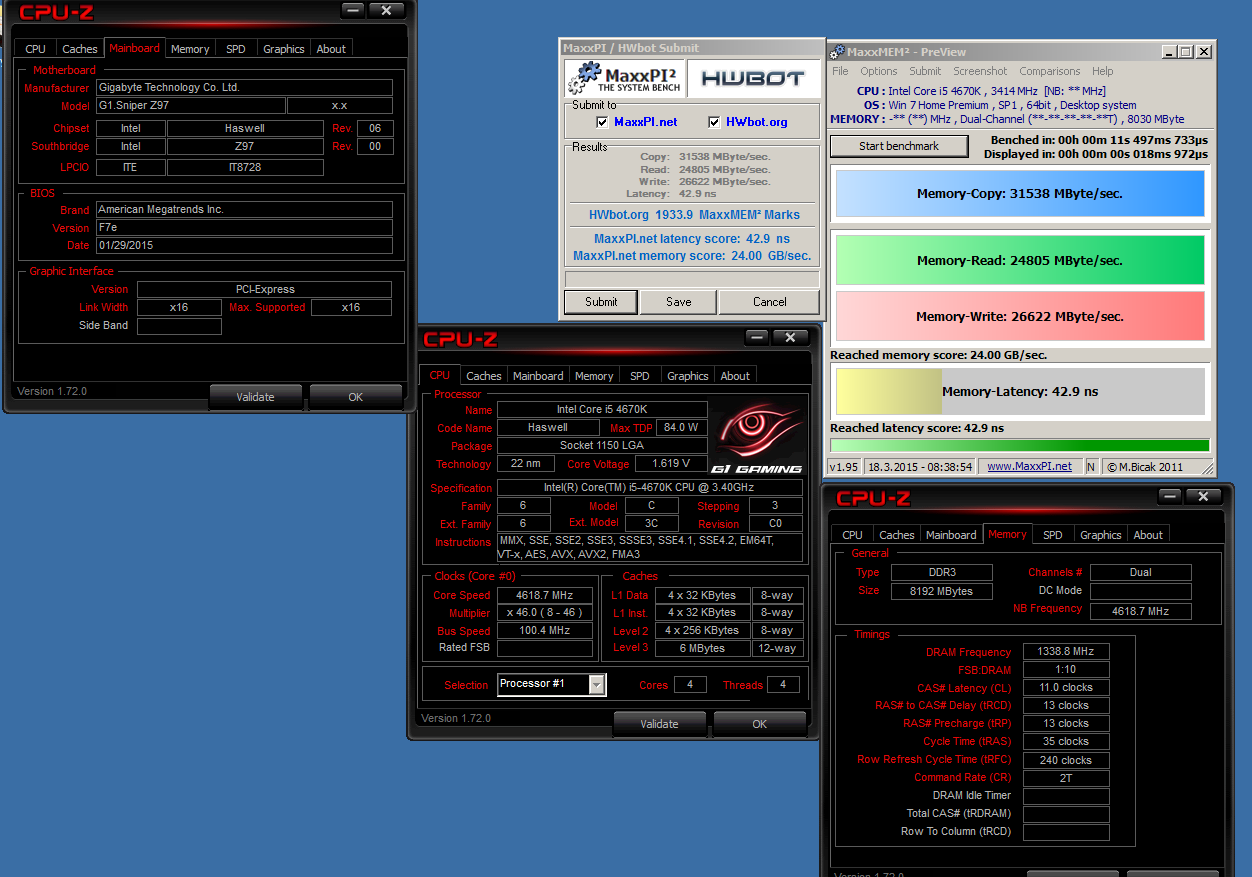Click the v1.95 version status cell
This screenshot has height=877, width=1252.
845,466
